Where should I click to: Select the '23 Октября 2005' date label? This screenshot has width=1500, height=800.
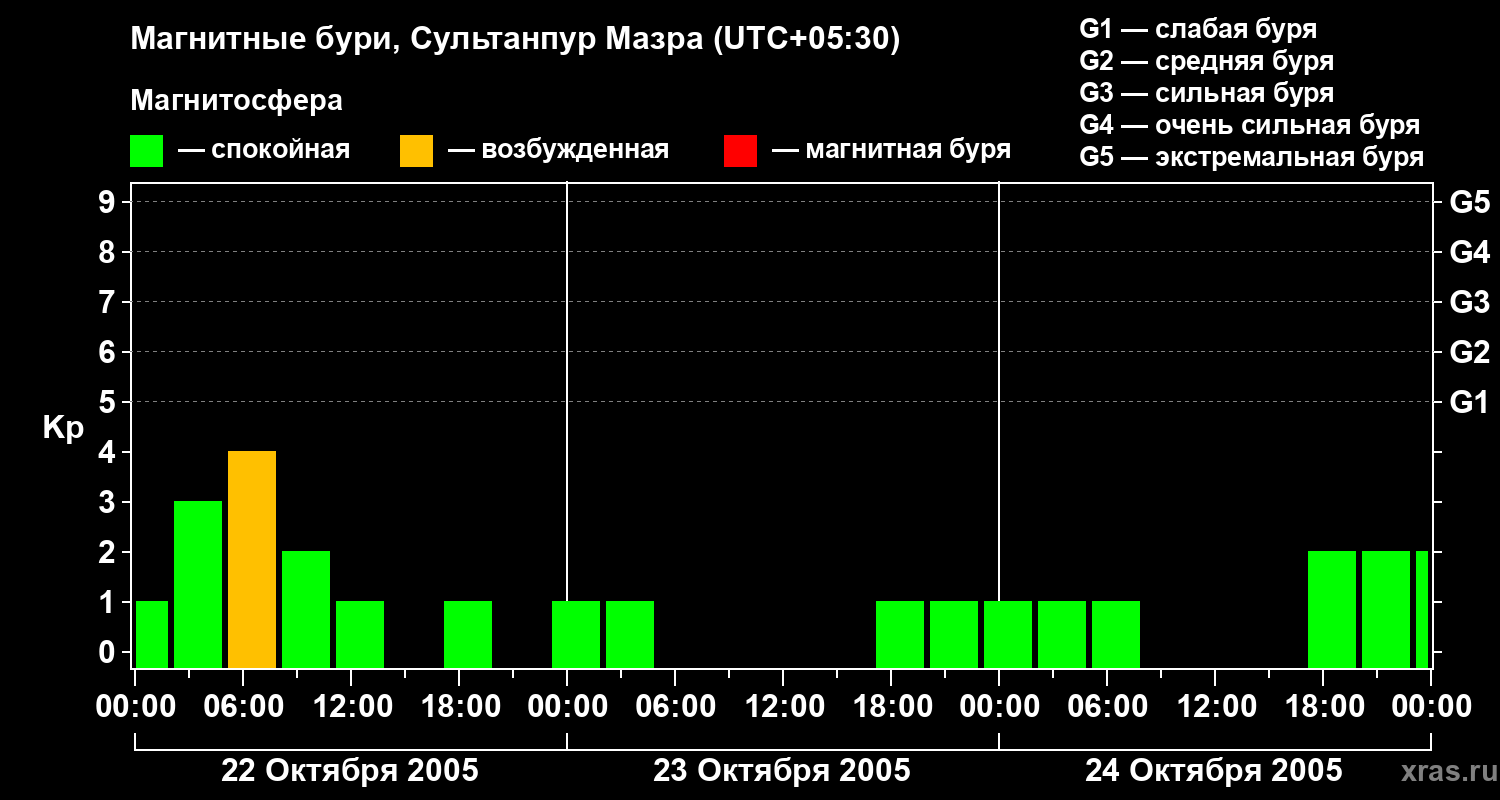point(781,771)
